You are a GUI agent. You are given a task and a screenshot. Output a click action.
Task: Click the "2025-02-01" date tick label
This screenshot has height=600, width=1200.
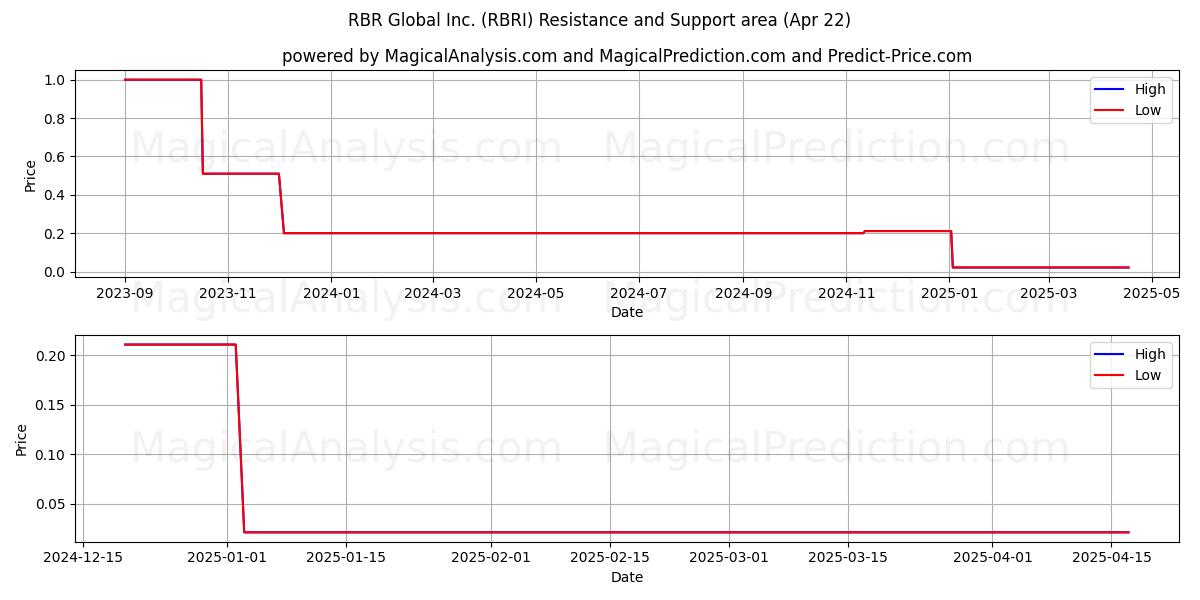[491, 557]
